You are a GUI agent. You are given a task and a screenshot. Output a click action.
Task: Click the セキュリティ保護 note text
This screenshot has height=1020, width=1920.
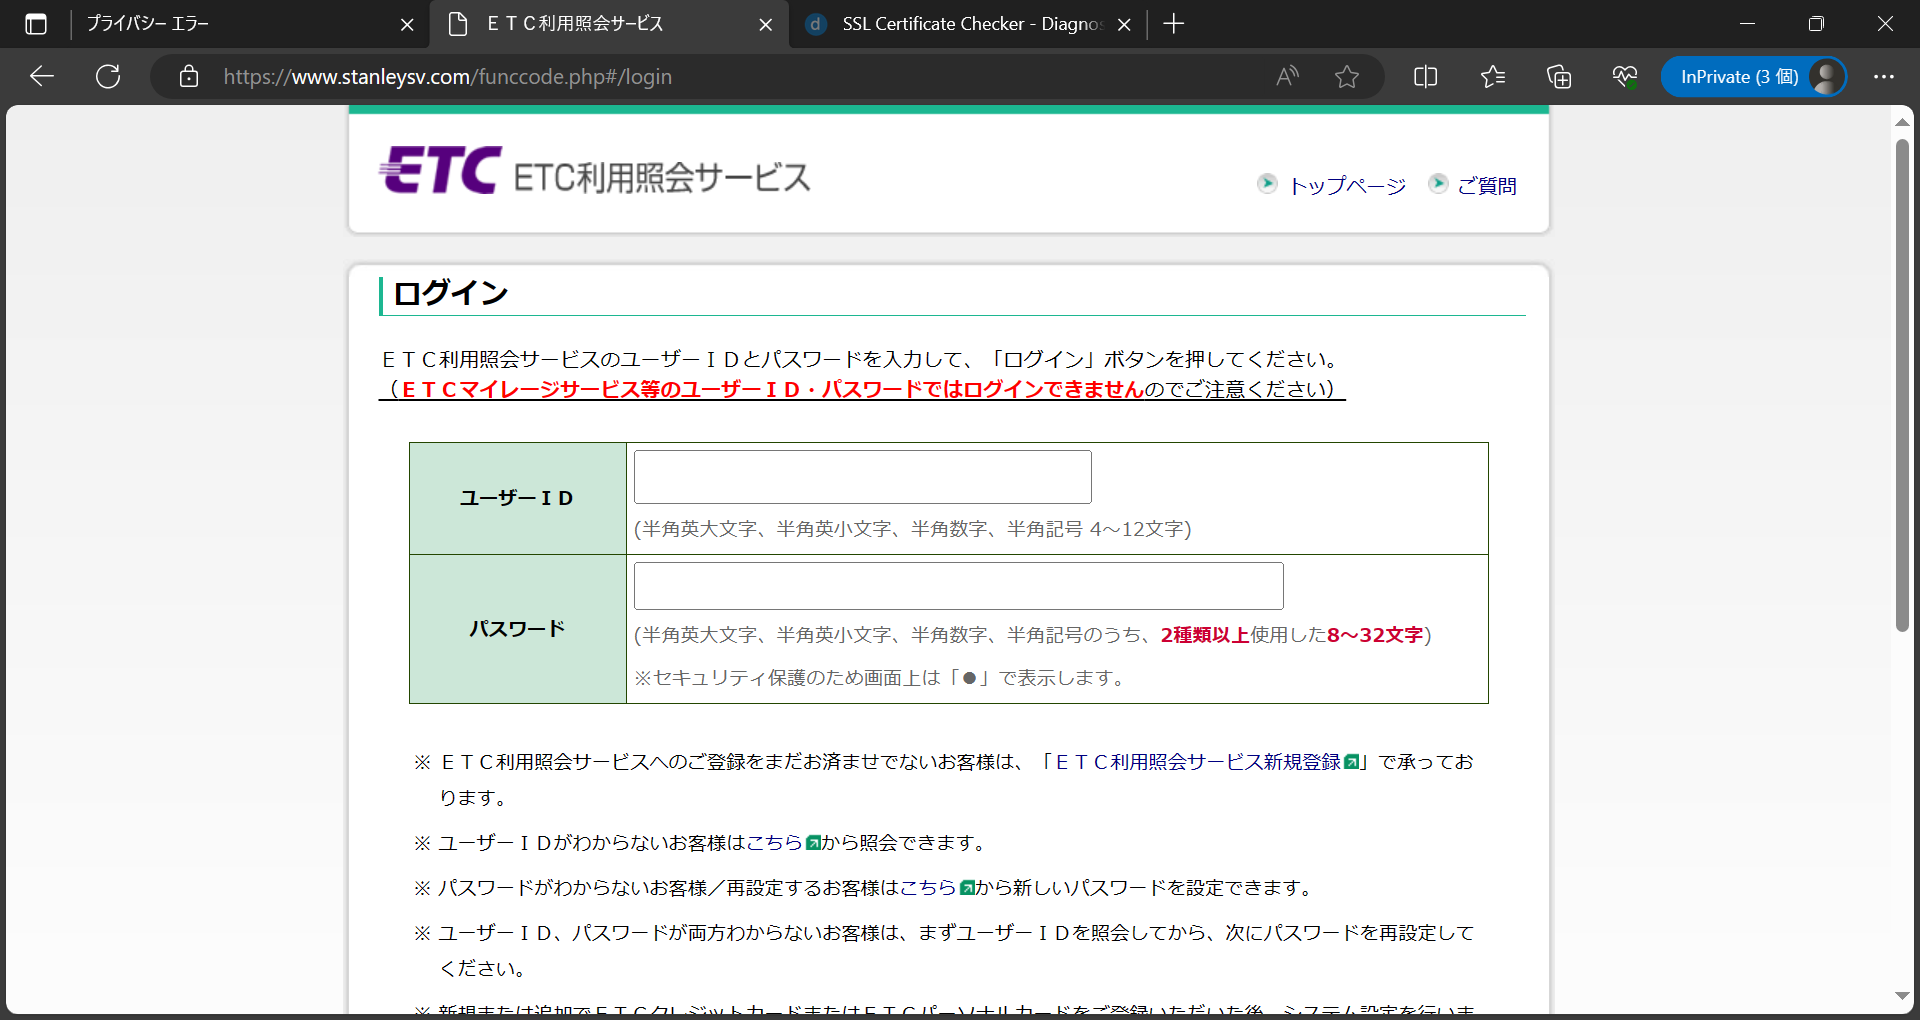(x=881, y=678)
